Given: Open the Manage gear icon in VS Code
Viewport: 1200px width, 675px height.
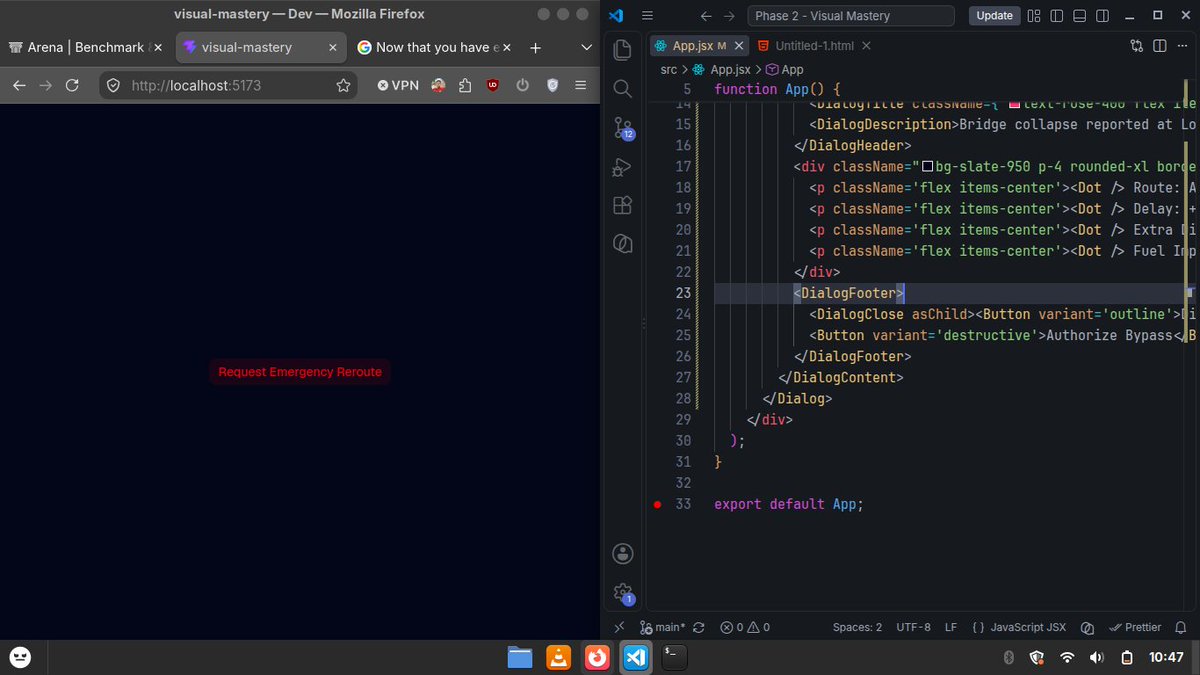Looking at the screenshot, I should 622,592.
